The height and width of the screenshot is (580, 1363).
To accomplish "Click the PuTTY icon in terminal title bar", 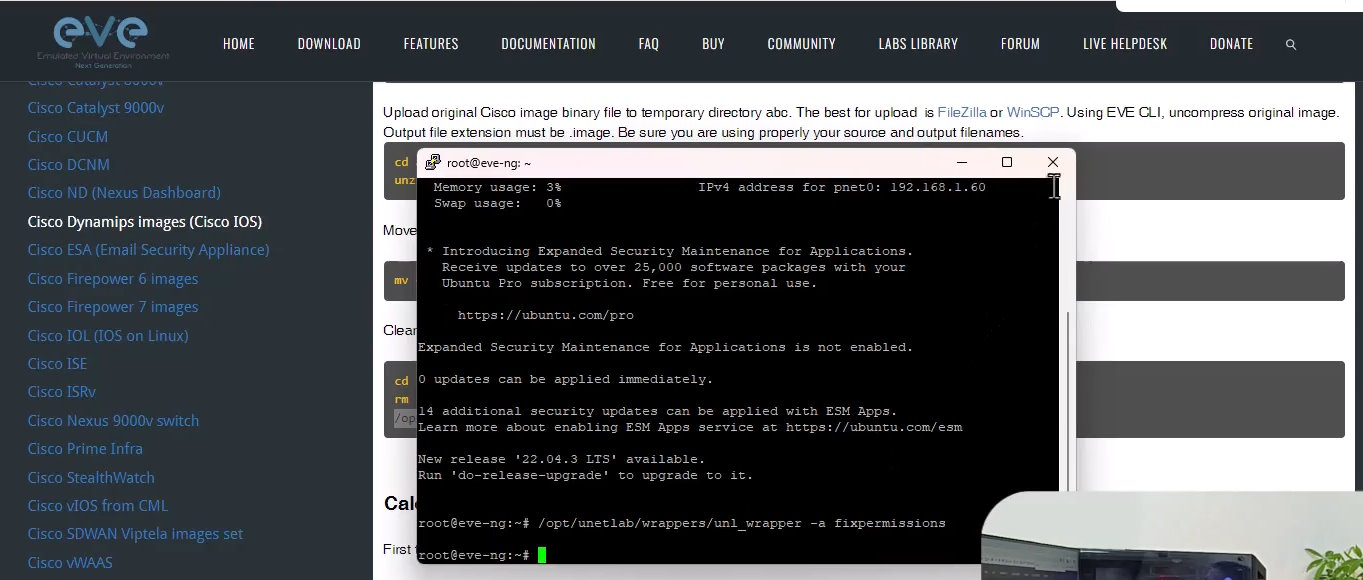I will point(432,163).
